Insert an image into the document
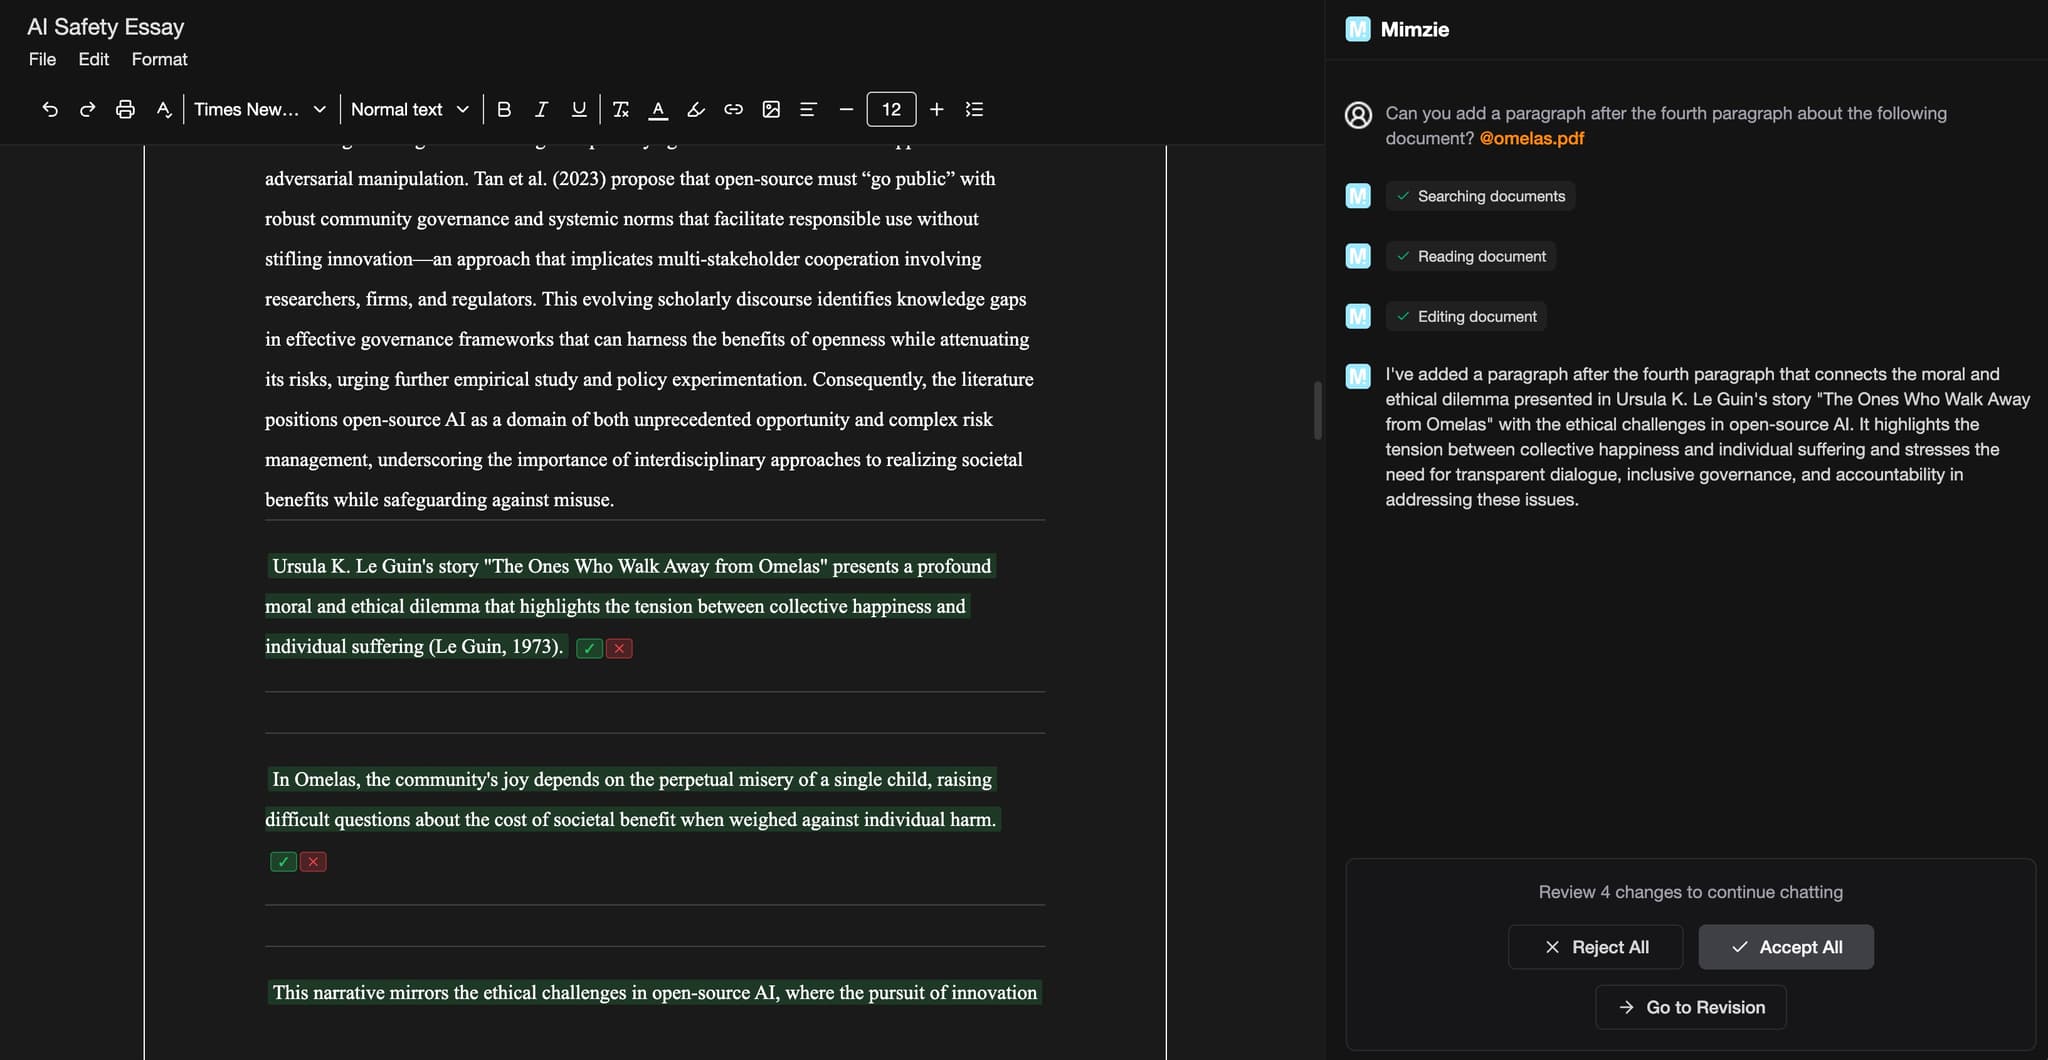2048x1060 pixels. 770,109
